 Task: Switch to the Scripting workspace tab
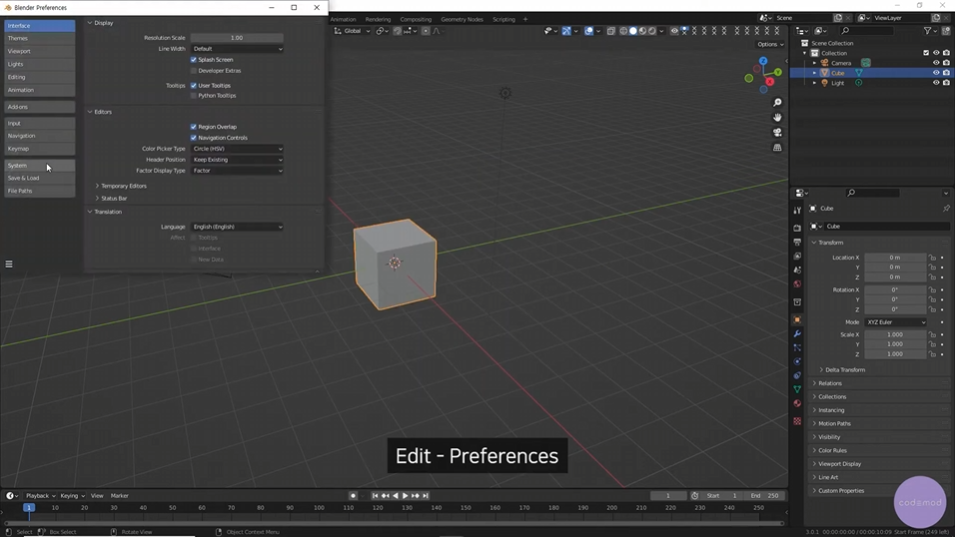504,19
